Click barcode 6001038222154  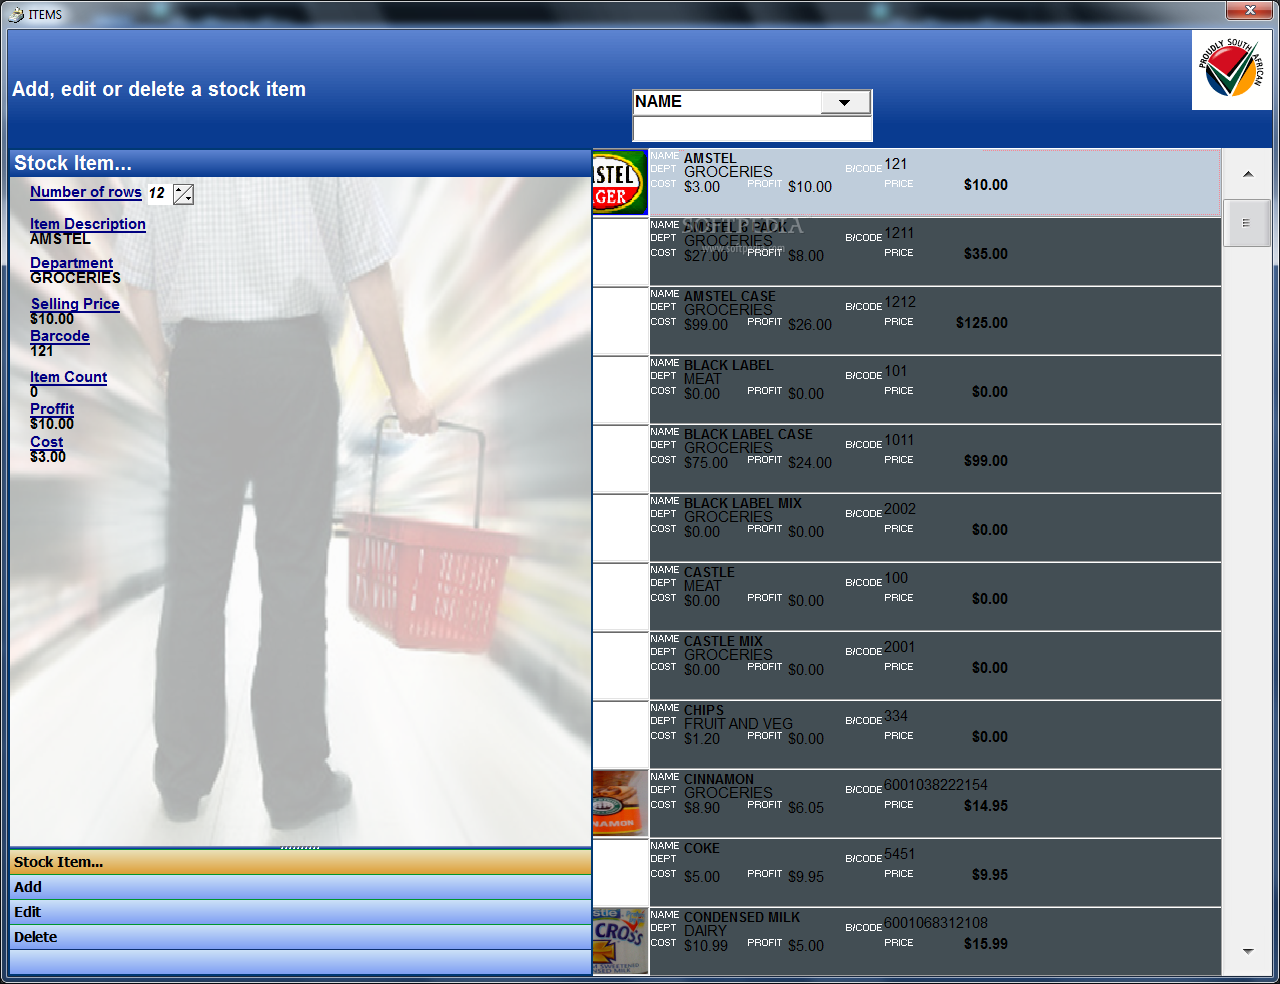936,785
